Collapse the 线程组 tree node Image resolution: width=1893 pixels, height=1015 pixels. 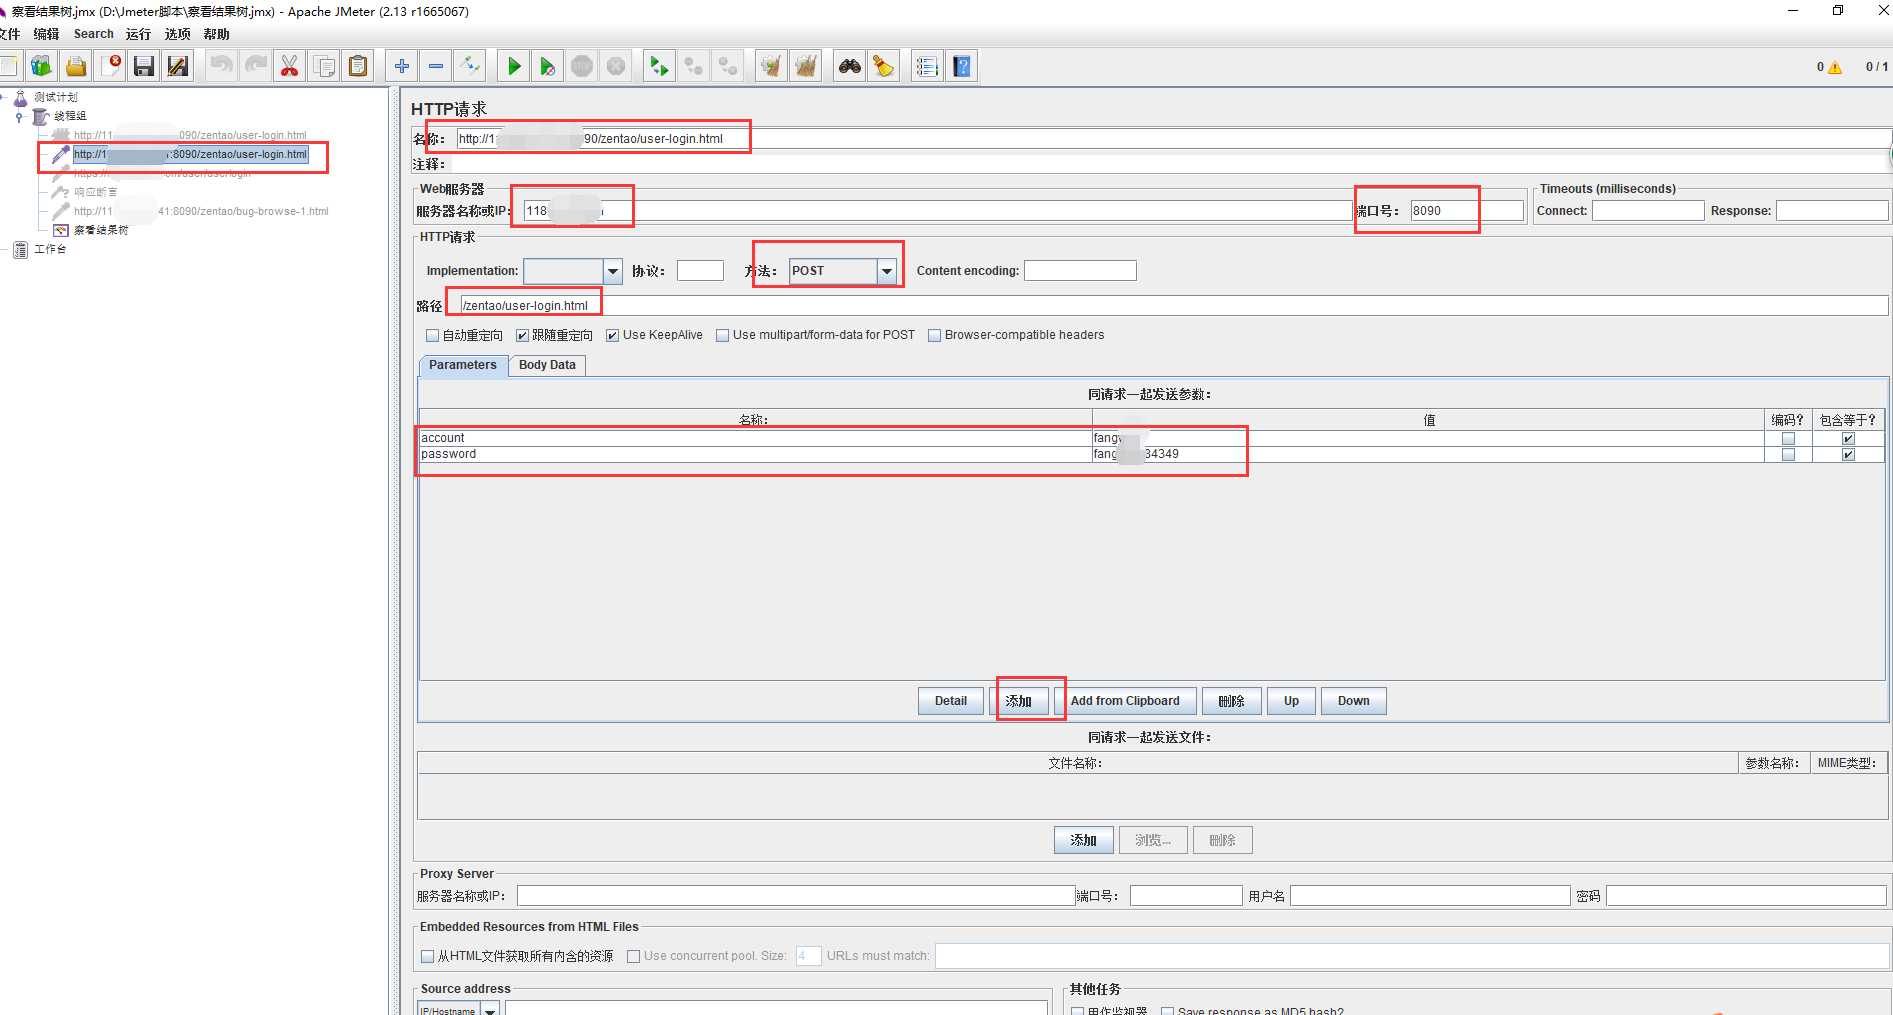coord(19,117)
